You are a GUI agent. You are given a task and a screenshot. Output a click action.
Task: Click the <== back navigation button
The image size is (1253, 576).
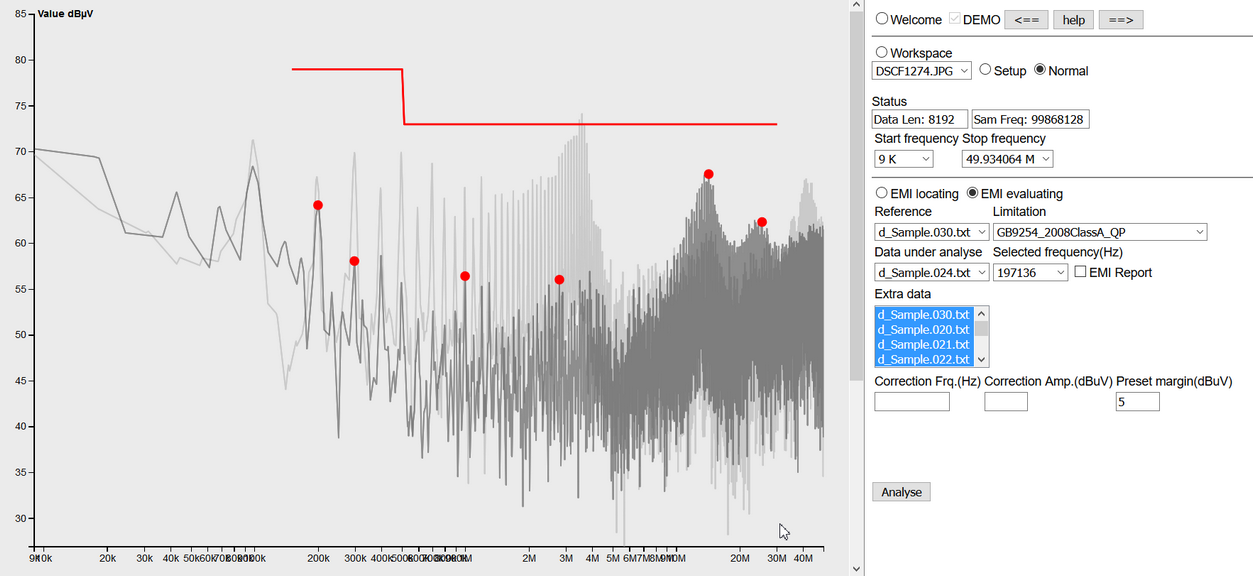tap(1026, 20)
